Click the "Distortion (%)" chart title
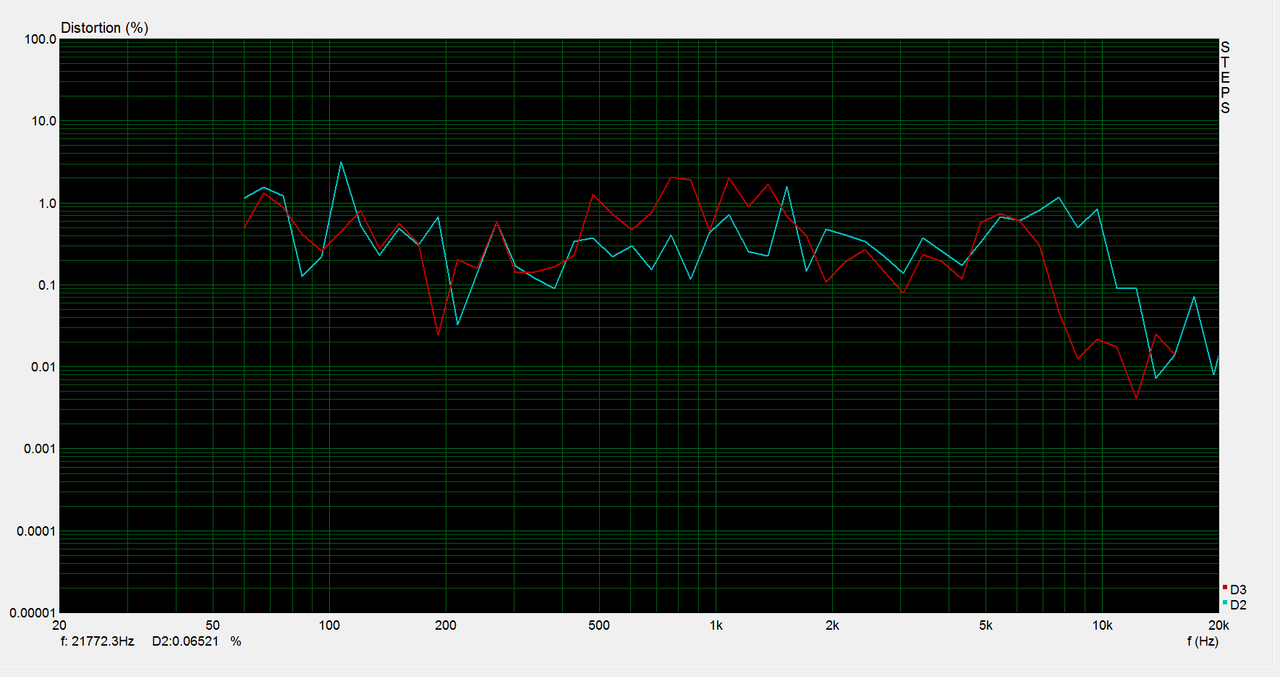 tap(105, 28)
